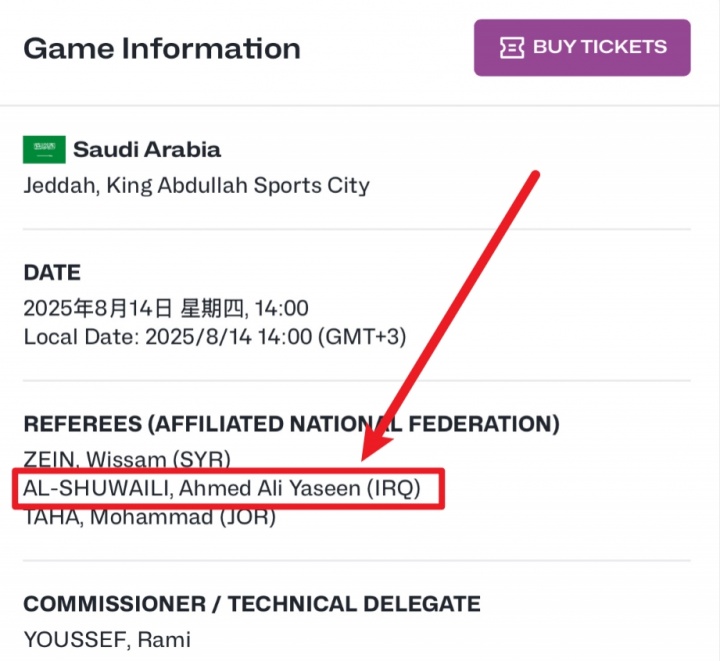Click the 14:00 time in the date line

[285, 308]
